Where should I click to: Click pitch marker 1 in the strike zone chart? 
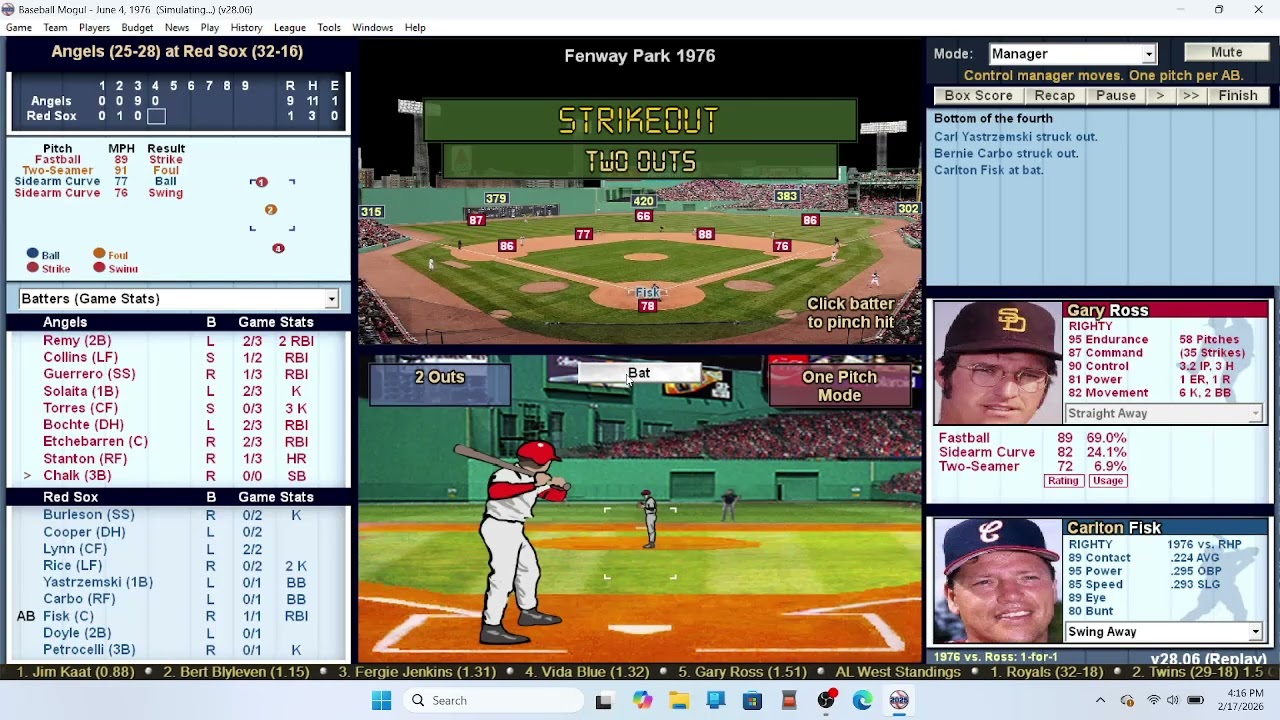click(x=261, y=182)
